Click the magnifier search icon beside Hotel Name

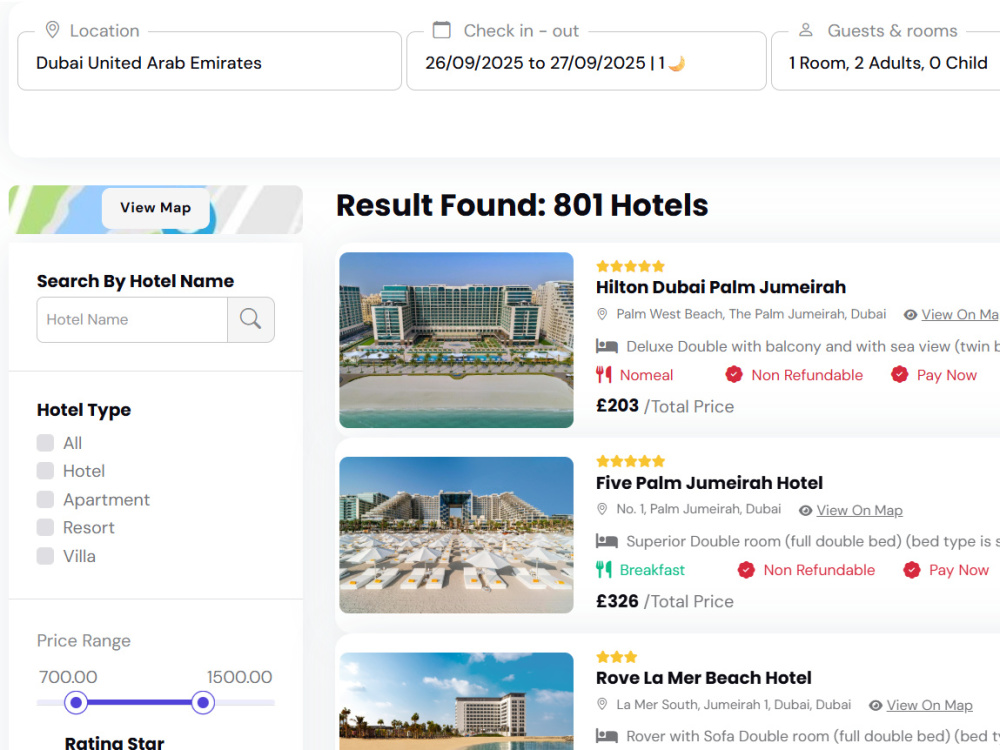[x=251, y=319]
